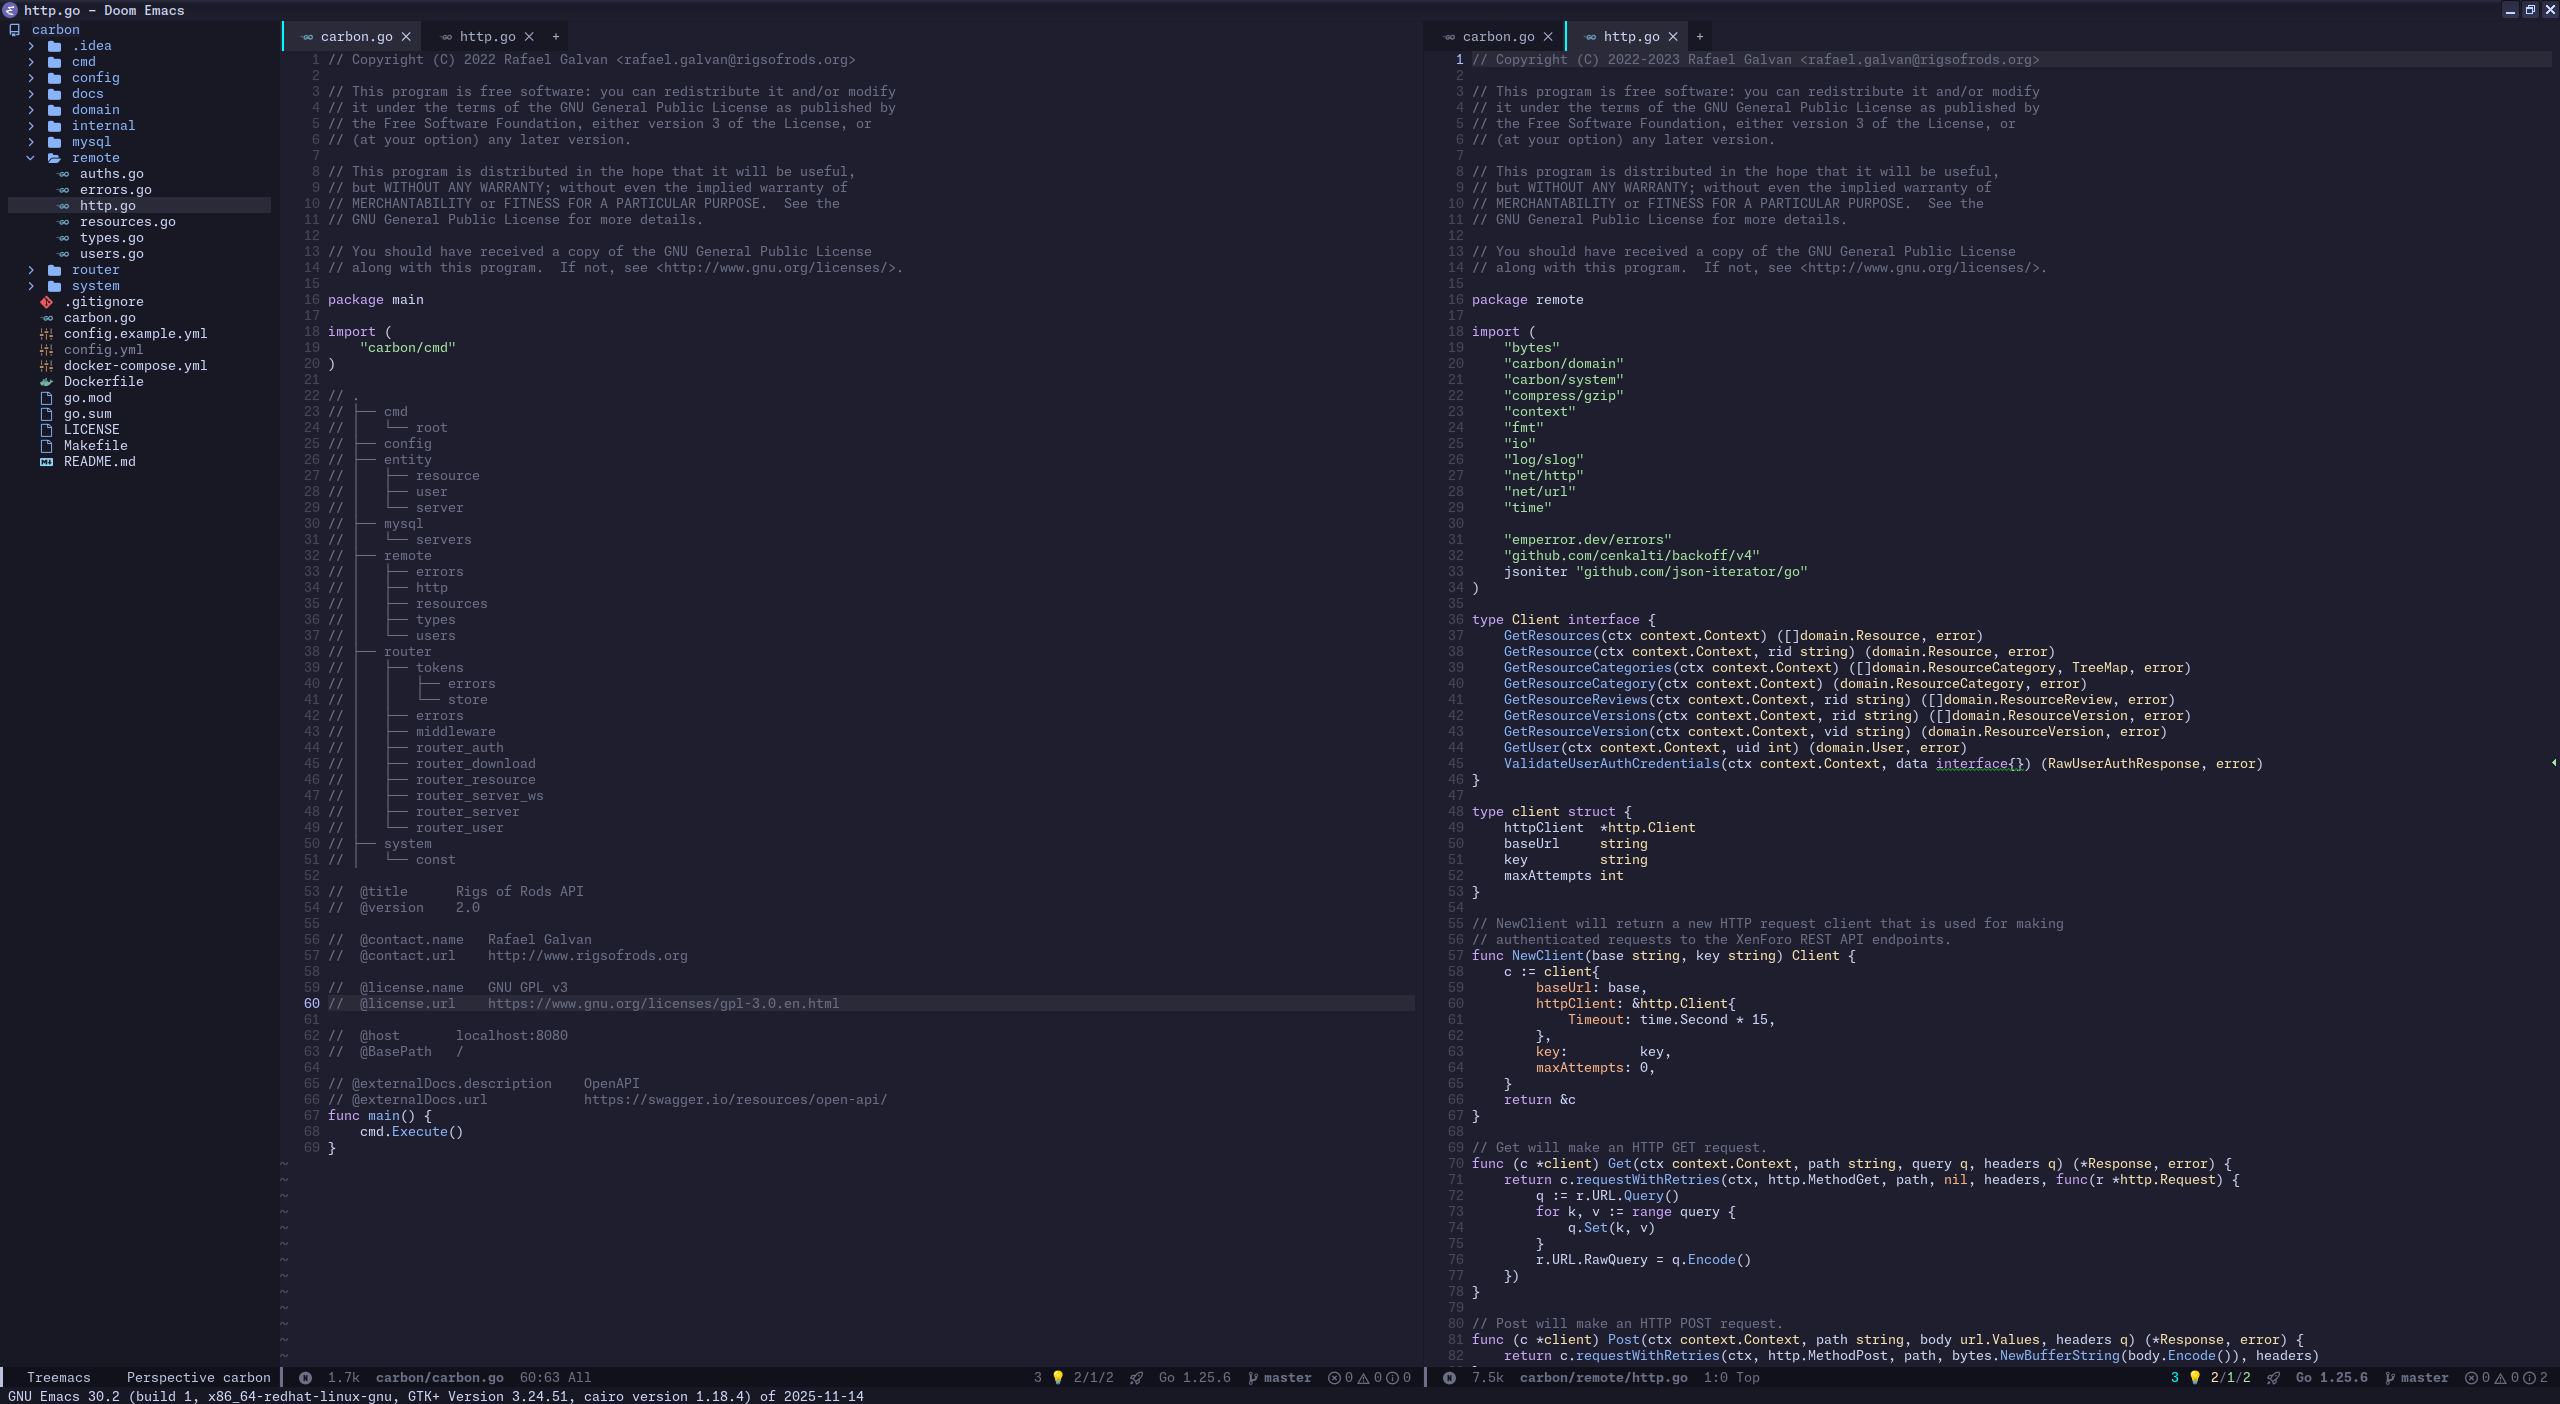Click the master git branch indicator in right modeline
The height and width of the screenshot is (1404, 2560).
pos(2417,1377)
